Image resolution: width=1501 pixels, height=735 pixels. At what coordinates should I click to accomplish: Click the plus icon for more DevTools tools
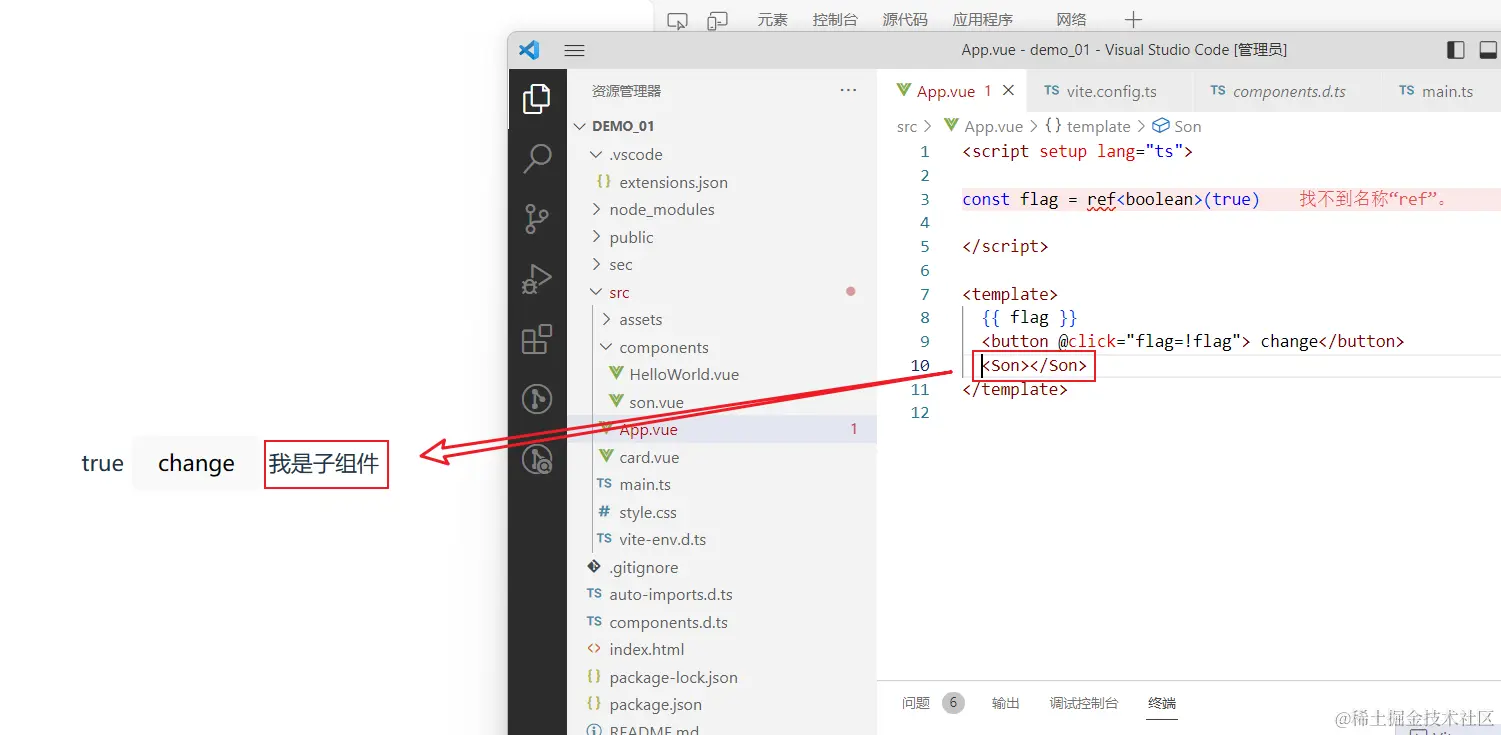coord(1133,20)
